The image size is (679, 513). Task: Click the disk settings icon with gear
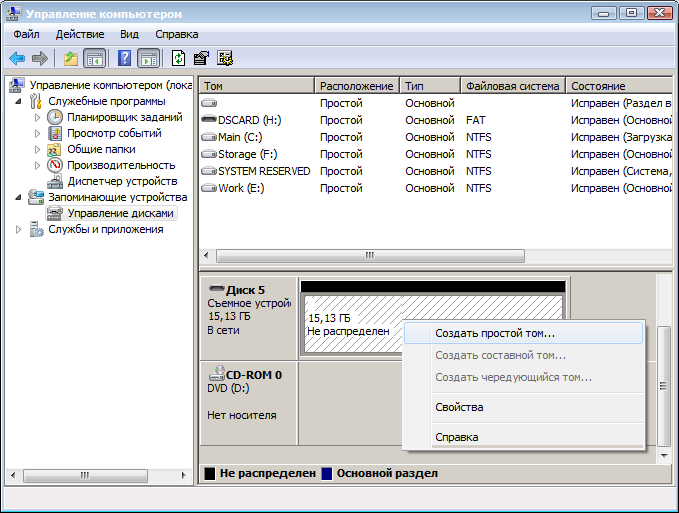224,58
